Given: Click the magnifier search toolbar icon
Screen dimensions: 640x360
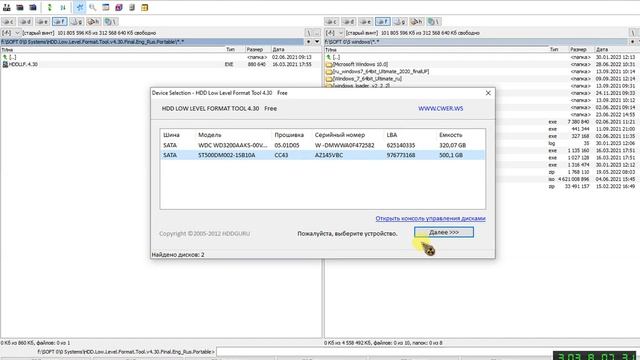Looking at the screenshot, I should coord(93,7).
